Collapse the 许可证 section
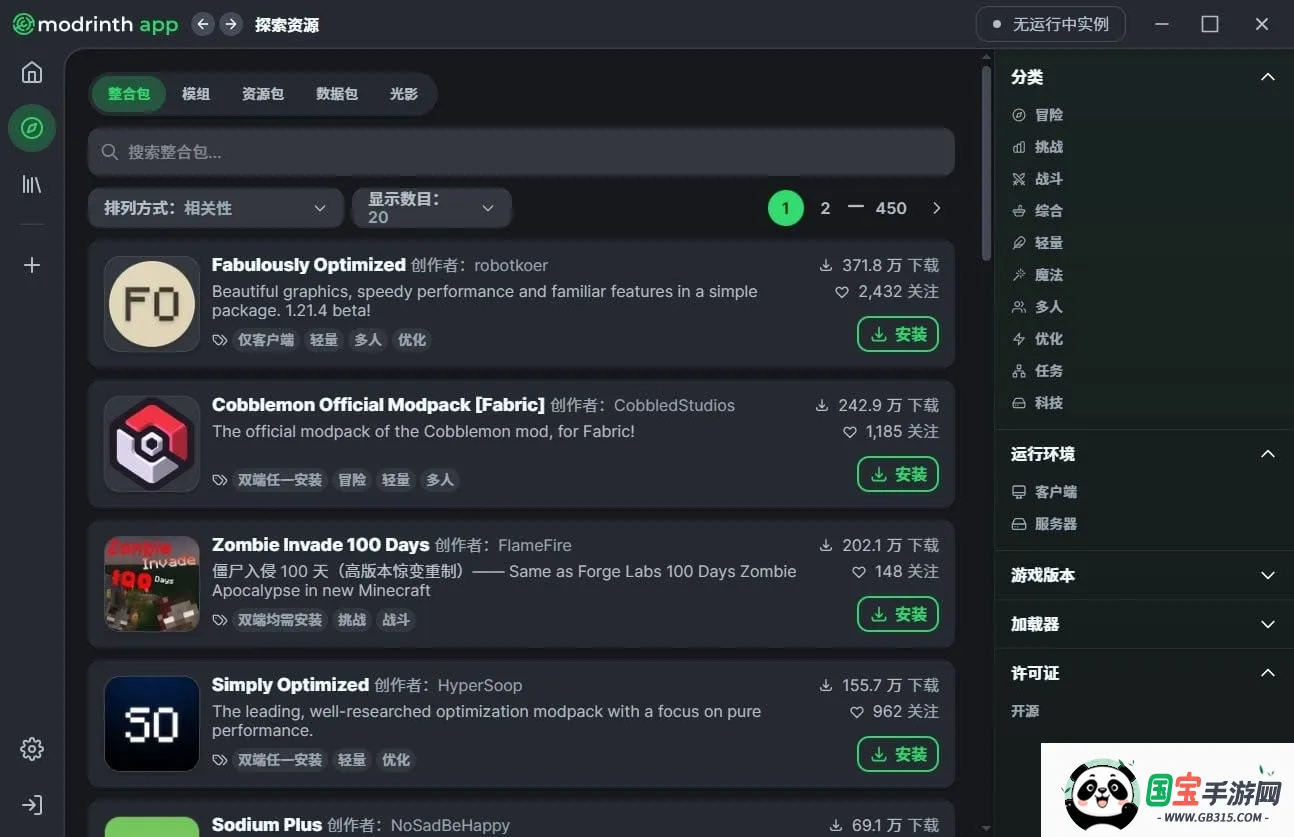 pyautogui.click(x=1268, y=673)
